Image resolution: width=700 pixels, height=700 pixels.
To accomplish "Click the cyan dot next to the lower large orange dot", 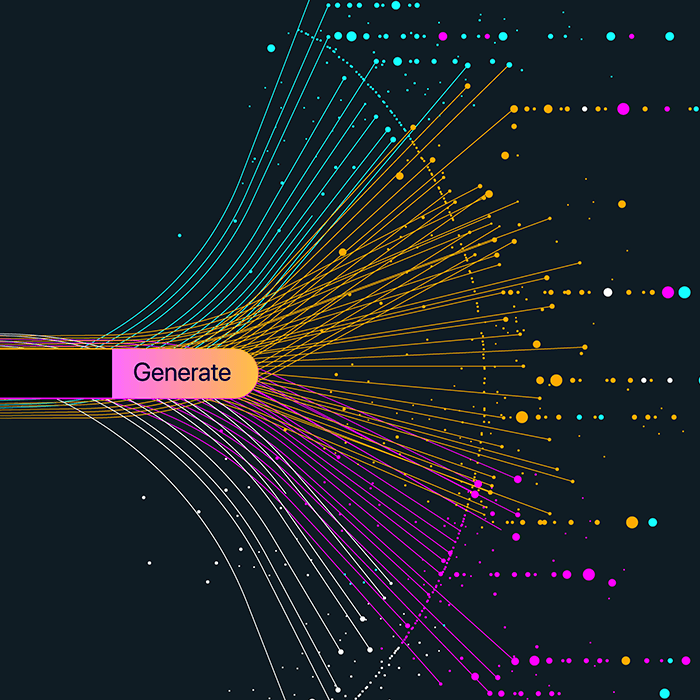I will [x=653, y=522].
